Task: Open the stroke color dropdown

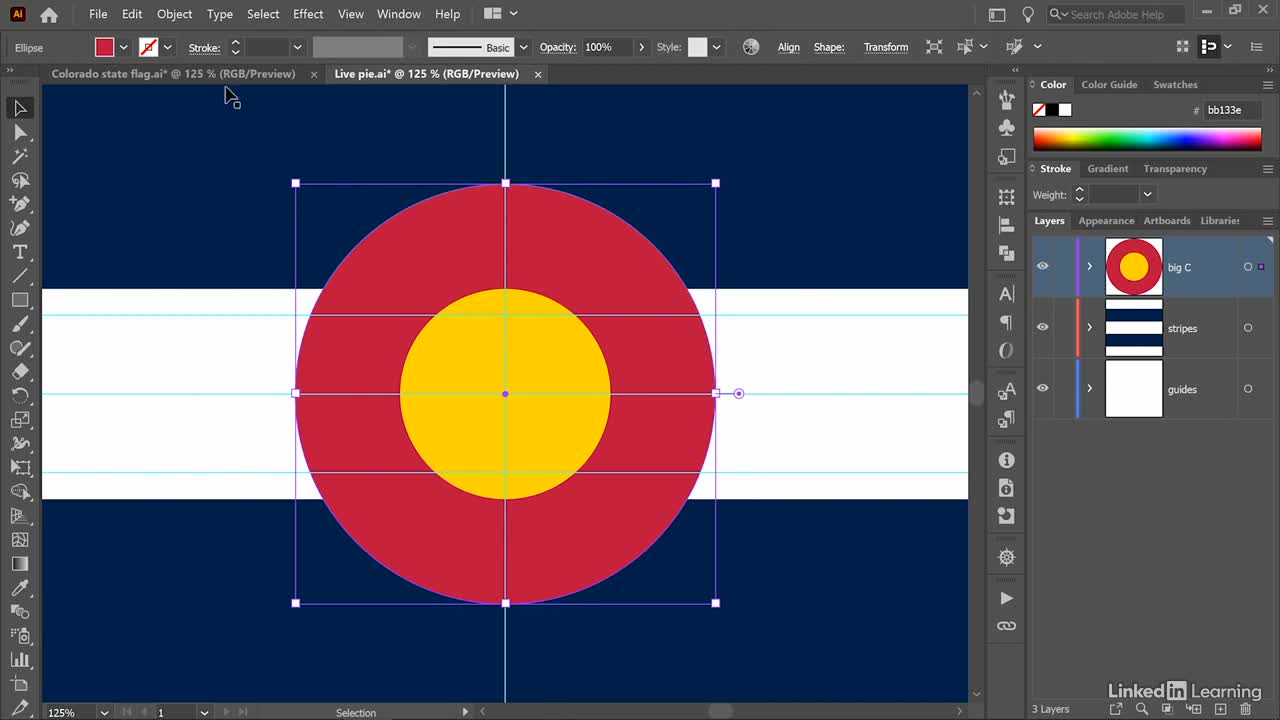Action: click(167, 47)
